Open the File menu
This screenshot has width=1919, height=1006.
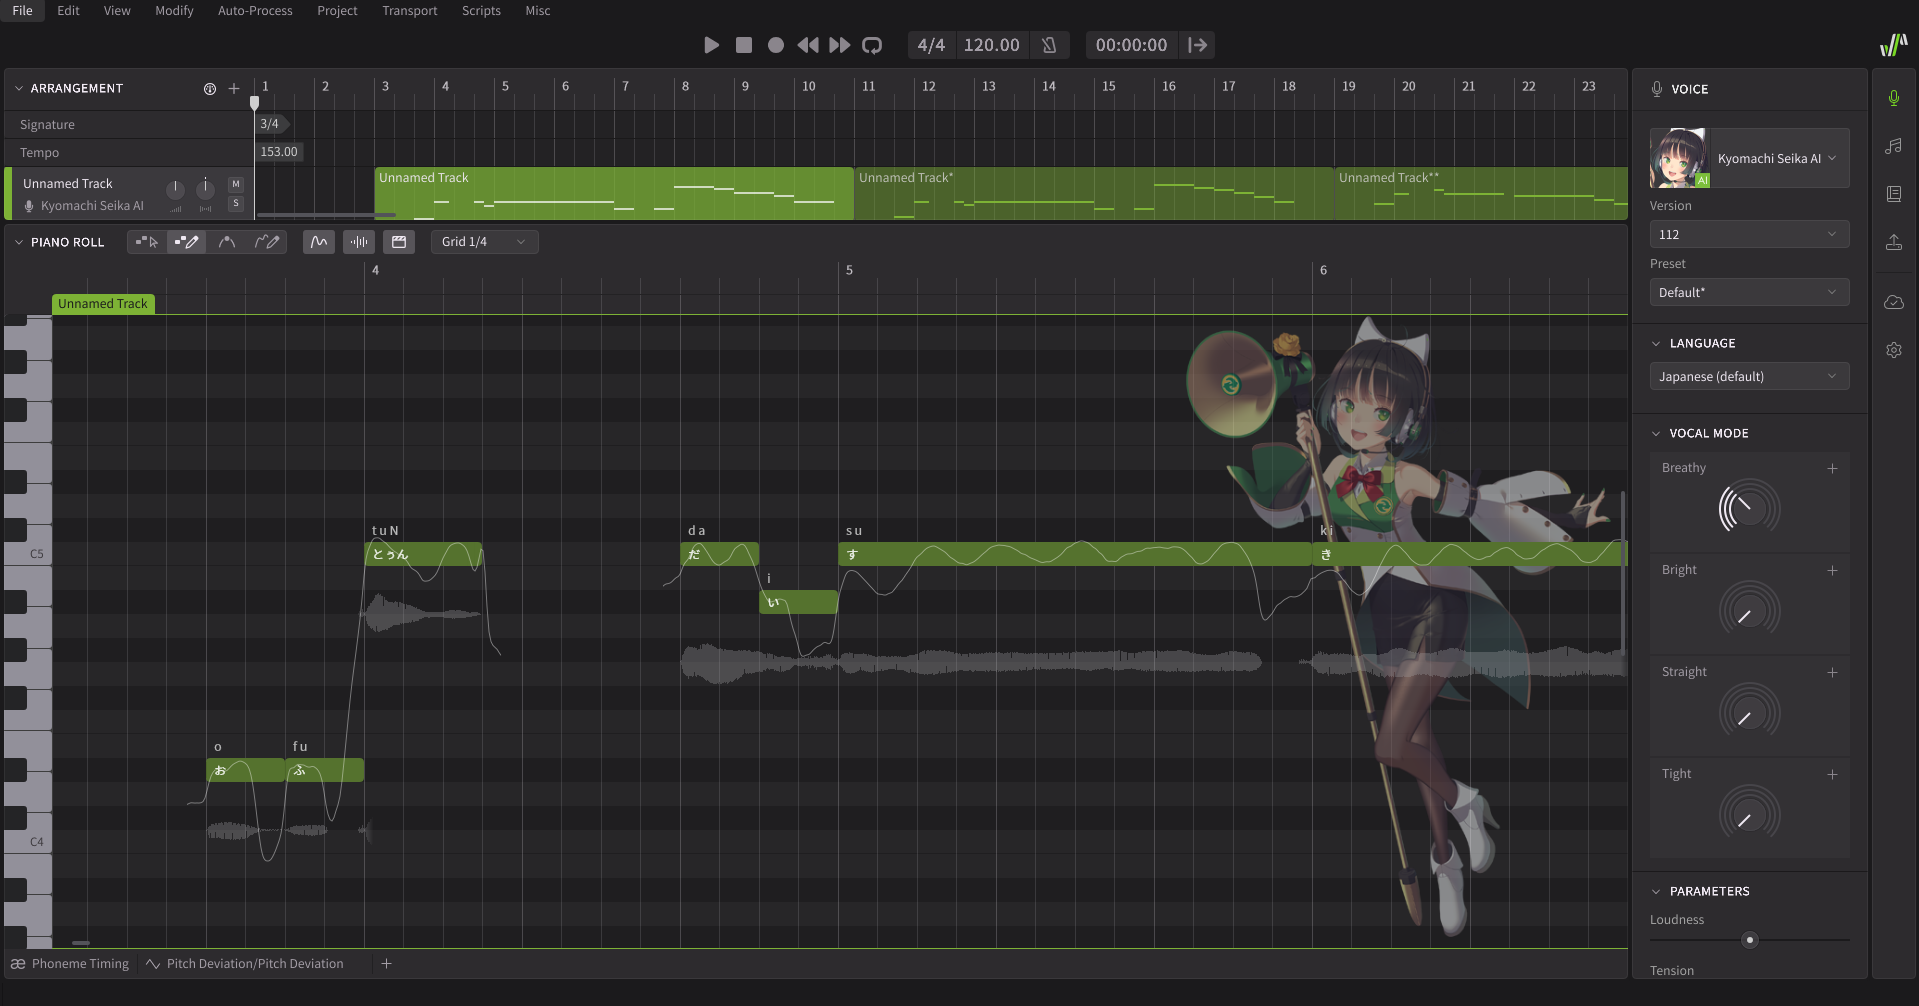[x=22, y=11]
